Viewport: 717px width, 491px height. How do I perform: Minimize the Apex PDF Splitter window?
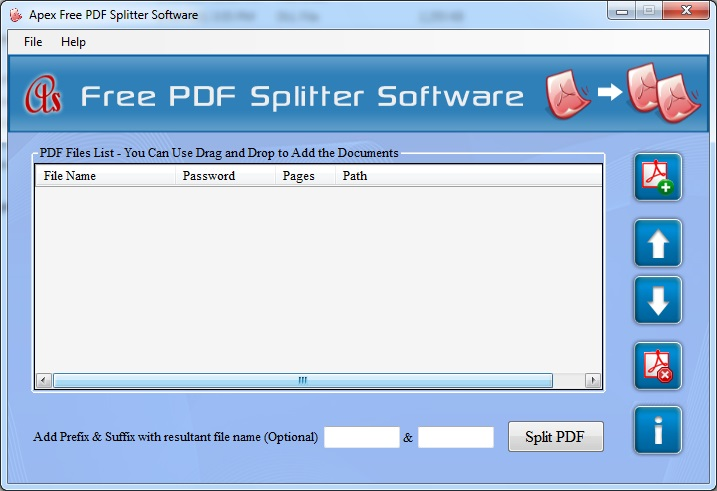tap(622, 11)
